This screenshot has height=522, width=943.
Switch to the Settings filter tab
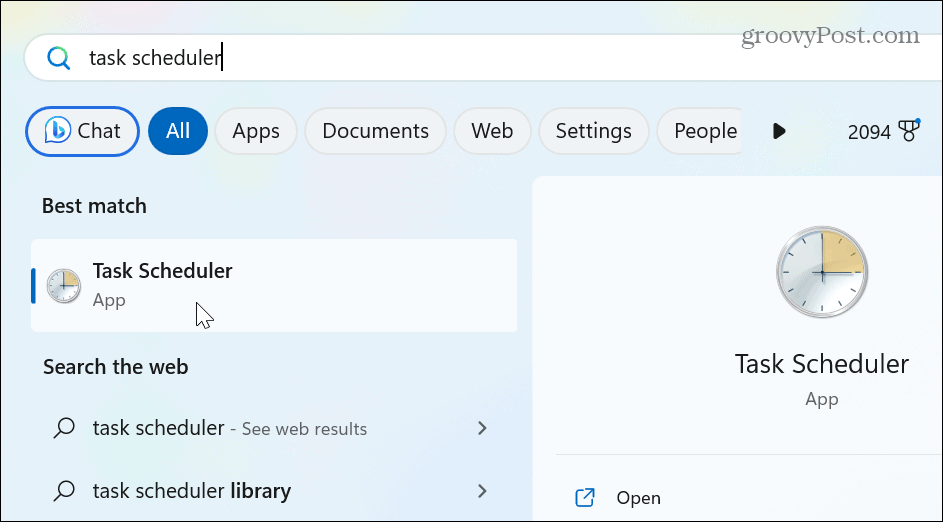tap(594, 131)
